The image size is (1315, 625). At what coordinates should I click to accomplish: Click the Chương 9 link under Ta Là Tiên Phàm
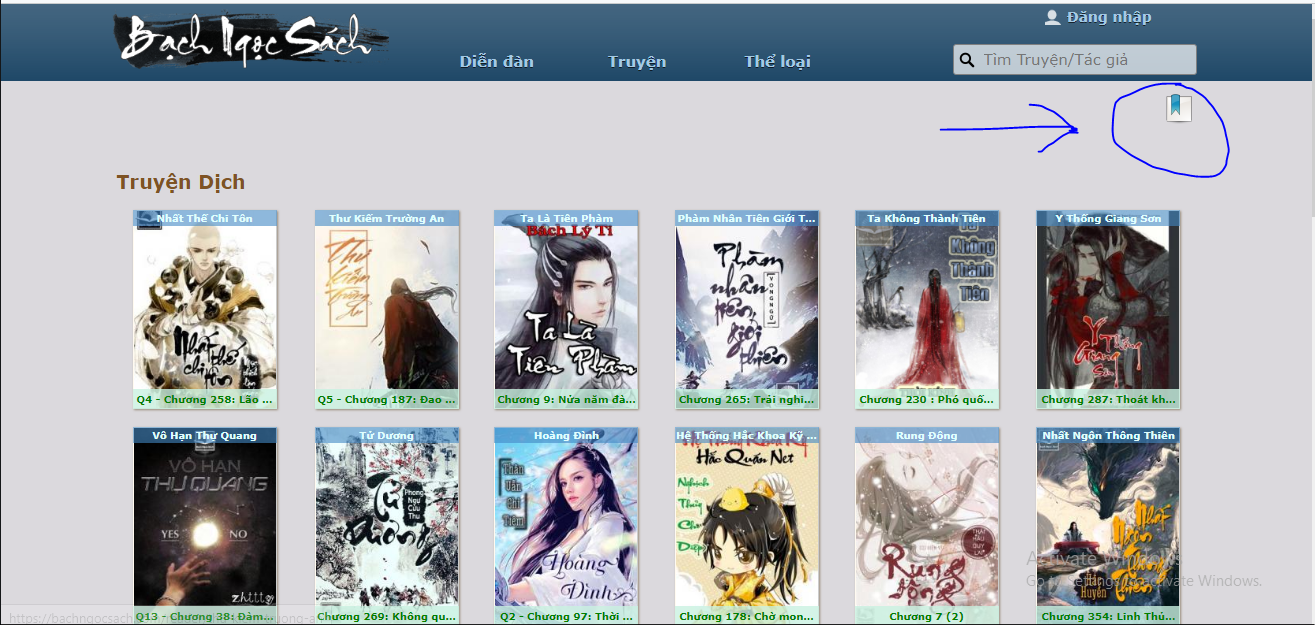click(566, 400)
